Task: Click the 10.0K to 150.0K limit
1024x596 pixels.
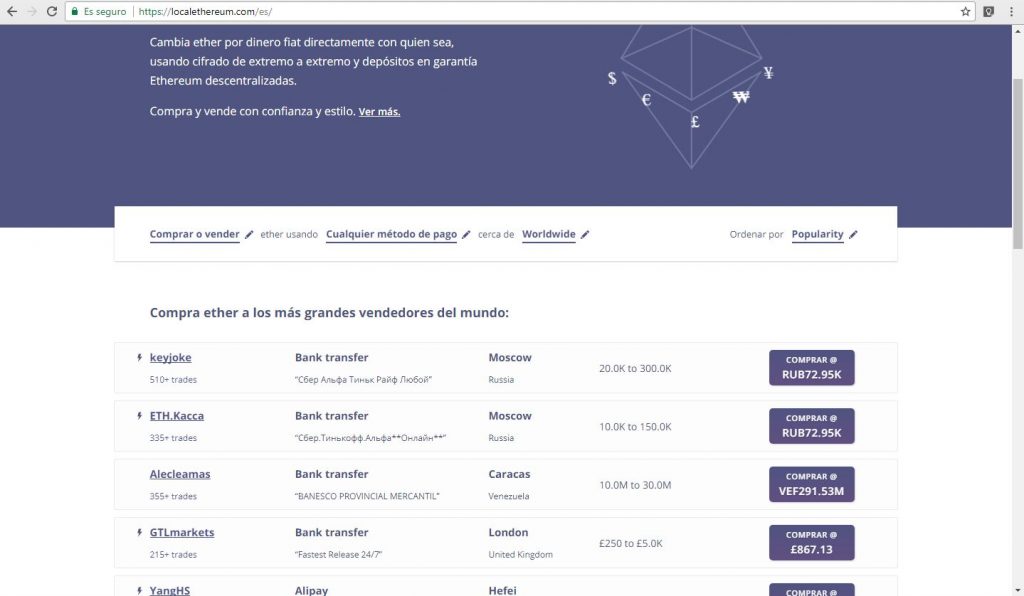Action: point(635,427)
